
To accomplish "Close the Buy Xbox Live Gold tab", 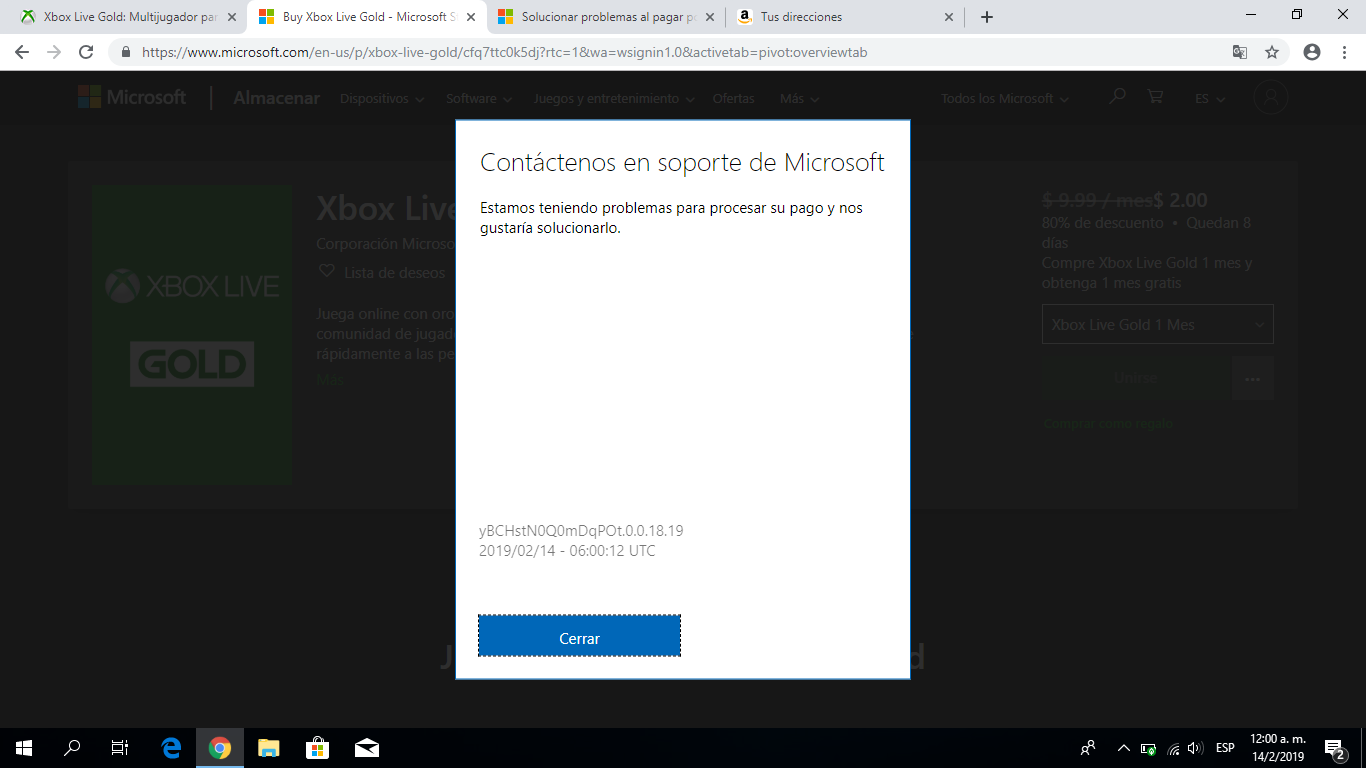I will (471, 17).
